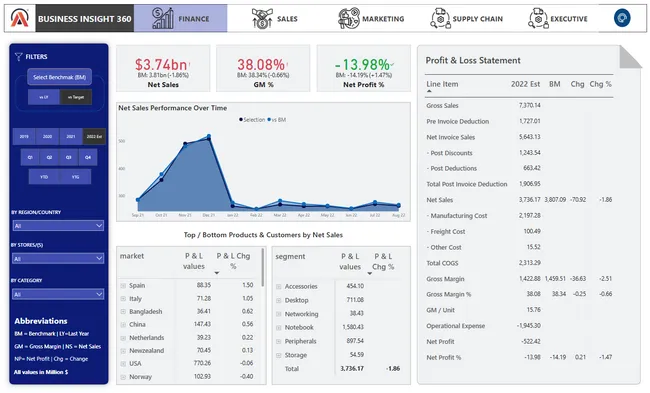Image resolution: width=650 pixels, height=393 pixels.
Task: Click the Net Profit % -13.98% card
Action: [364, 68]
